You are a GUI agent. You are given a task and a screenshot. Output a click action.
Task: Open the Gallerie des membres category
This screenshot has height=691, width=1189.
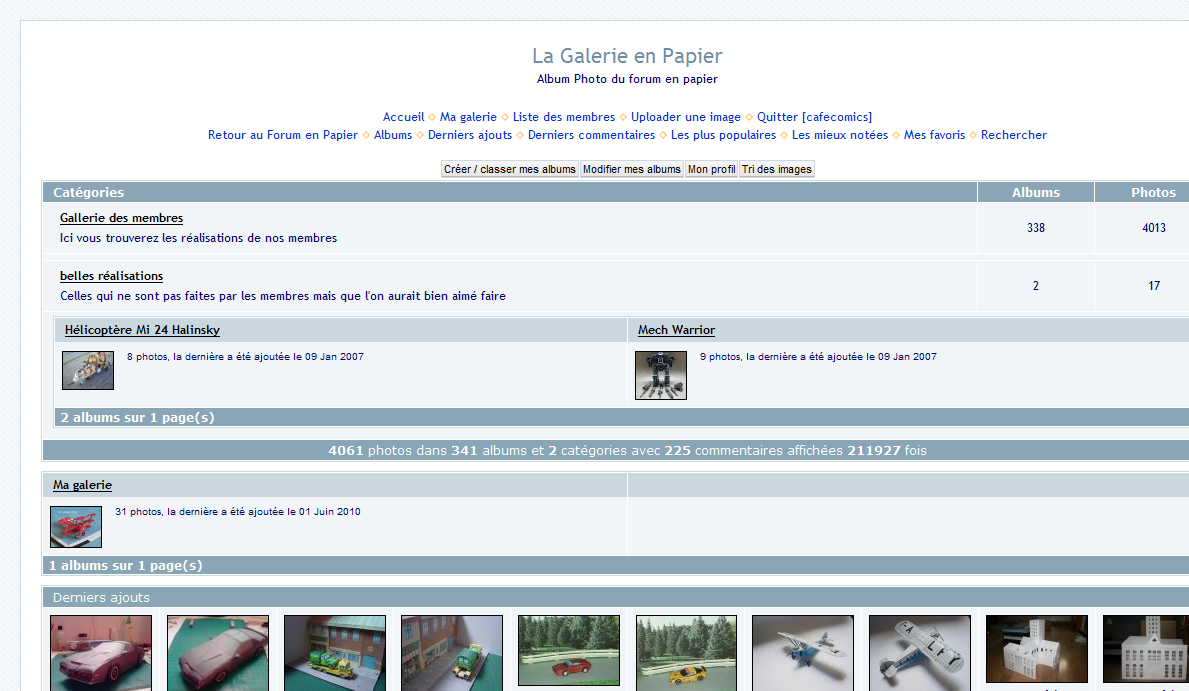(x=121, y=218)
